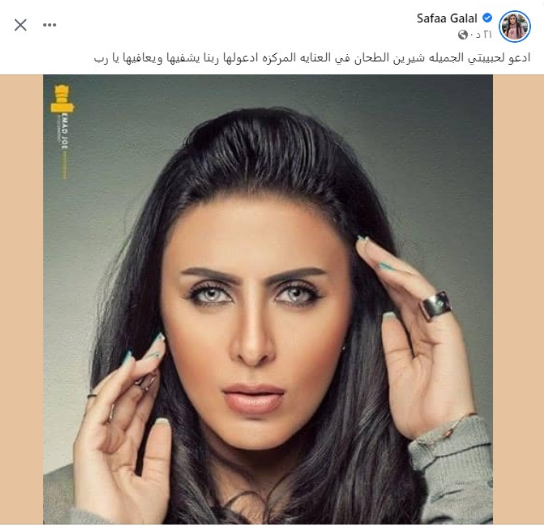Click the beige margin right of the photo
Viewport: 552px width, 528px height.
pos(518,299)
